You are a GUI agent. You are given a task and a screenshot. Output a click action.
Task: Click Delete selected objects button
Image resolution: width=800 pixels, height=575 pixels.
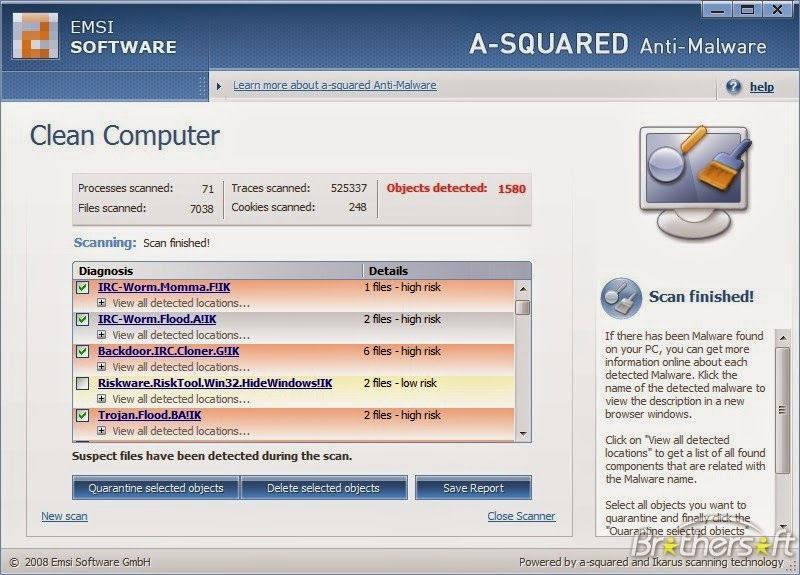(x=323, y=488)
